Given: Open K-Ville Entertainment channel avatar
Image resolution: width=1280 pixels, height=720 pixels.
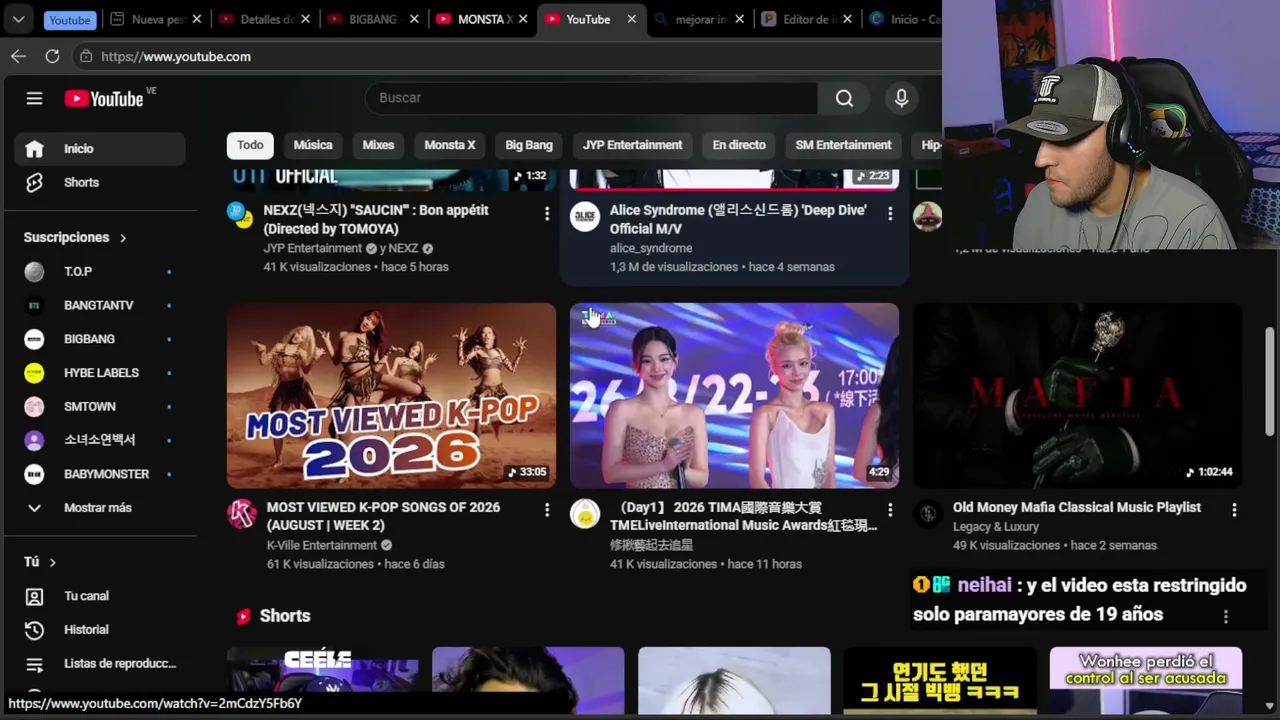Looking at the screenshot, I should point(242,514).
